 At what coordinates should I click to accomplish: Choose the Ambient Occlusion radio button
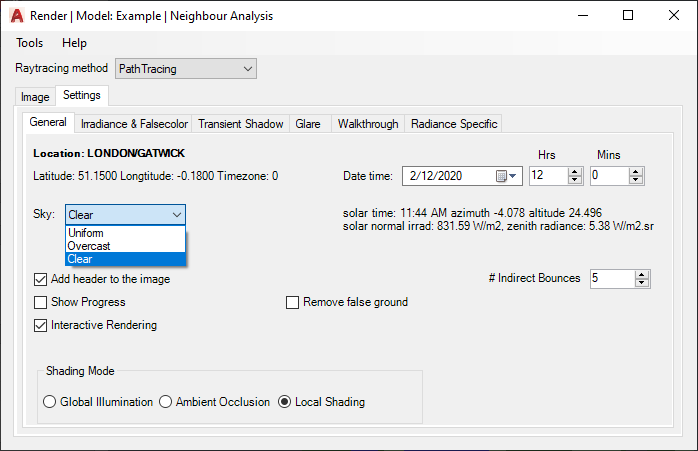point(166,402)
